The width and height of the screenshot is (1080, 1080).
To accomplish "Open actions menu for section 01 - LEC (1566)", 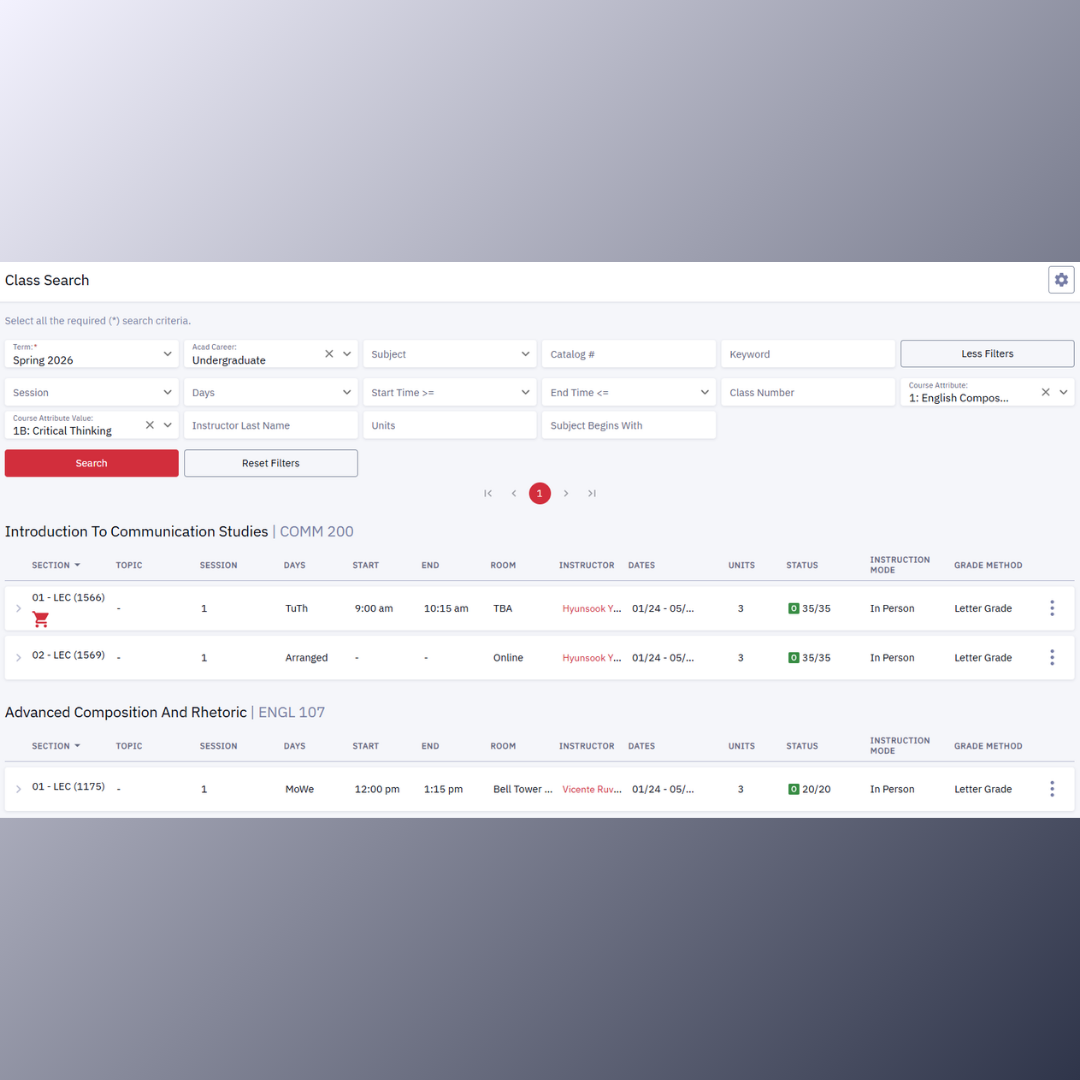I will point(1052,607).
